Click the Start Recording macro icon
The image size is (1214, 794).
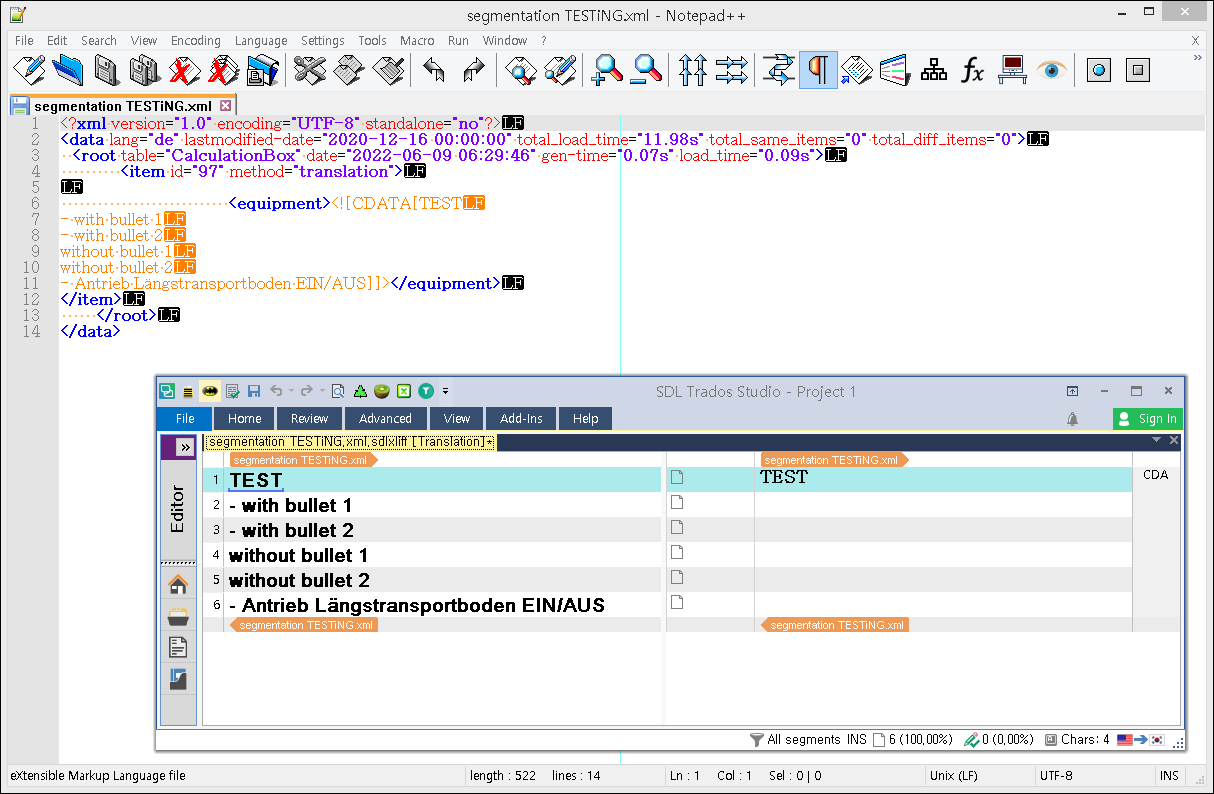coord(1099,69)
